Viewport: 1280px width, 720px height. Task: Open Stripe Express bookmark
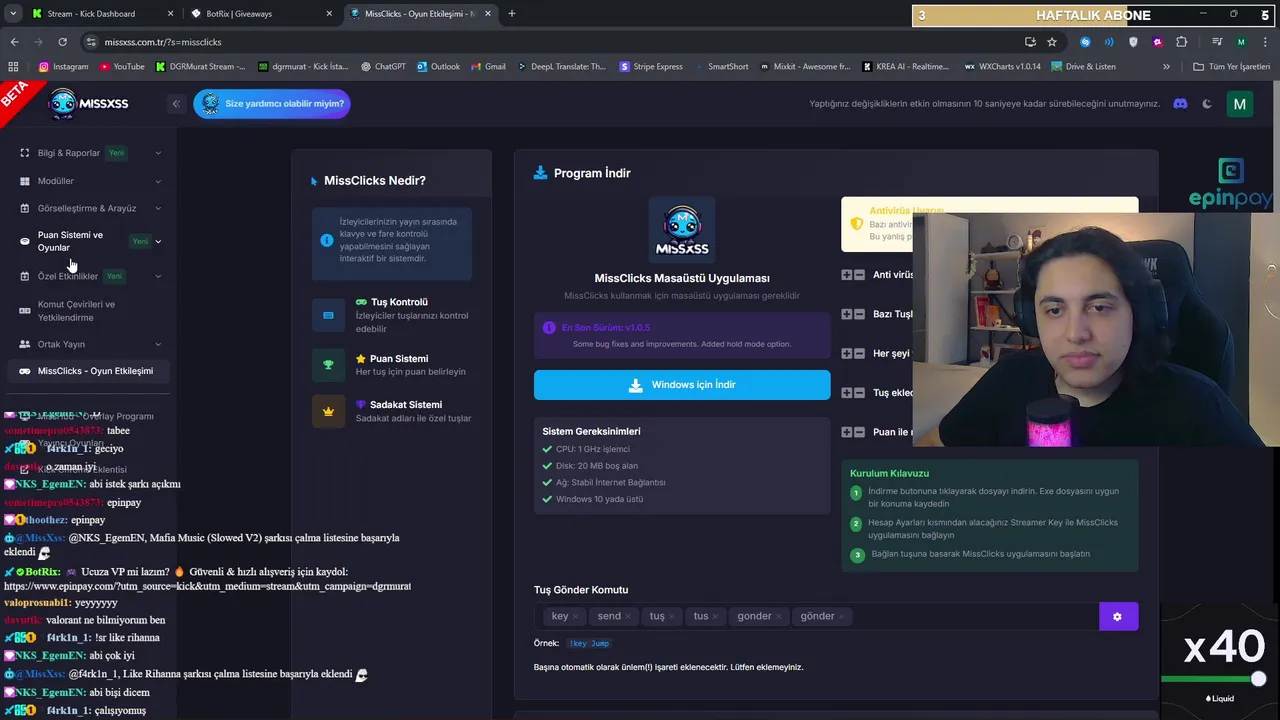click(651, 67)
